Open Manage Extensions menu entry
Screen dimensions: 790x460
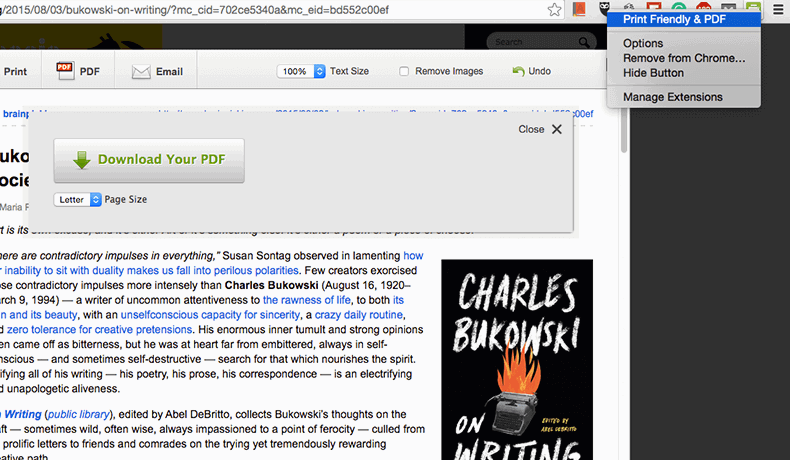tap(684, 97)
